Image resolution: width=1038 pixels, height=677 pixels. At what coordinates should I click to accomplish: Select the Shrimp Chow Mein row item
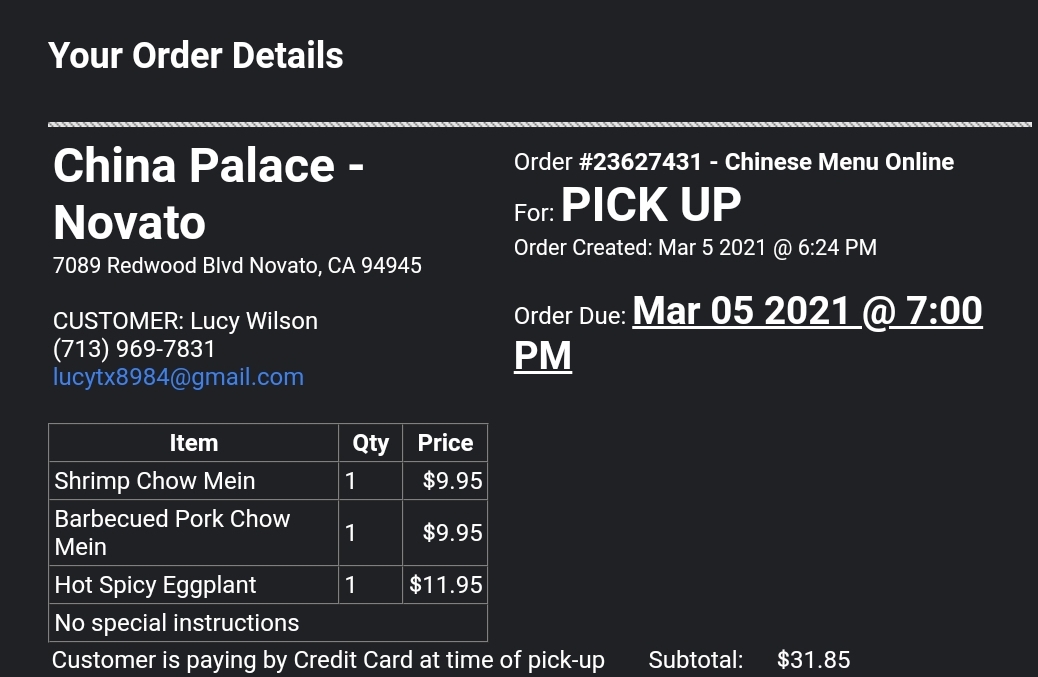155,481
